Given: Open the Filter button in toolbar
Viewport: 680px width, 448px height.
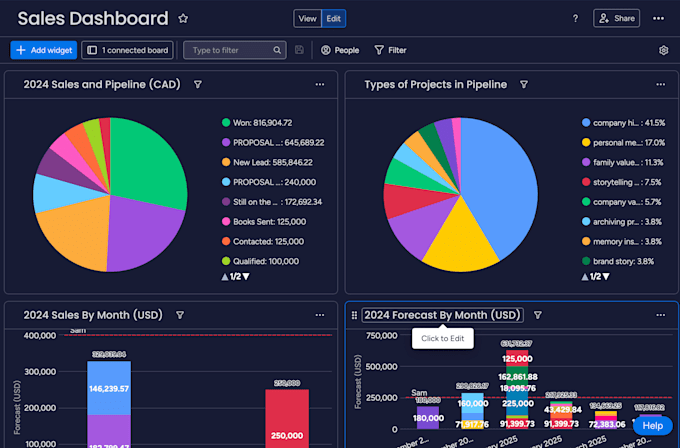Looking at the screenshot, I should 390,50.
